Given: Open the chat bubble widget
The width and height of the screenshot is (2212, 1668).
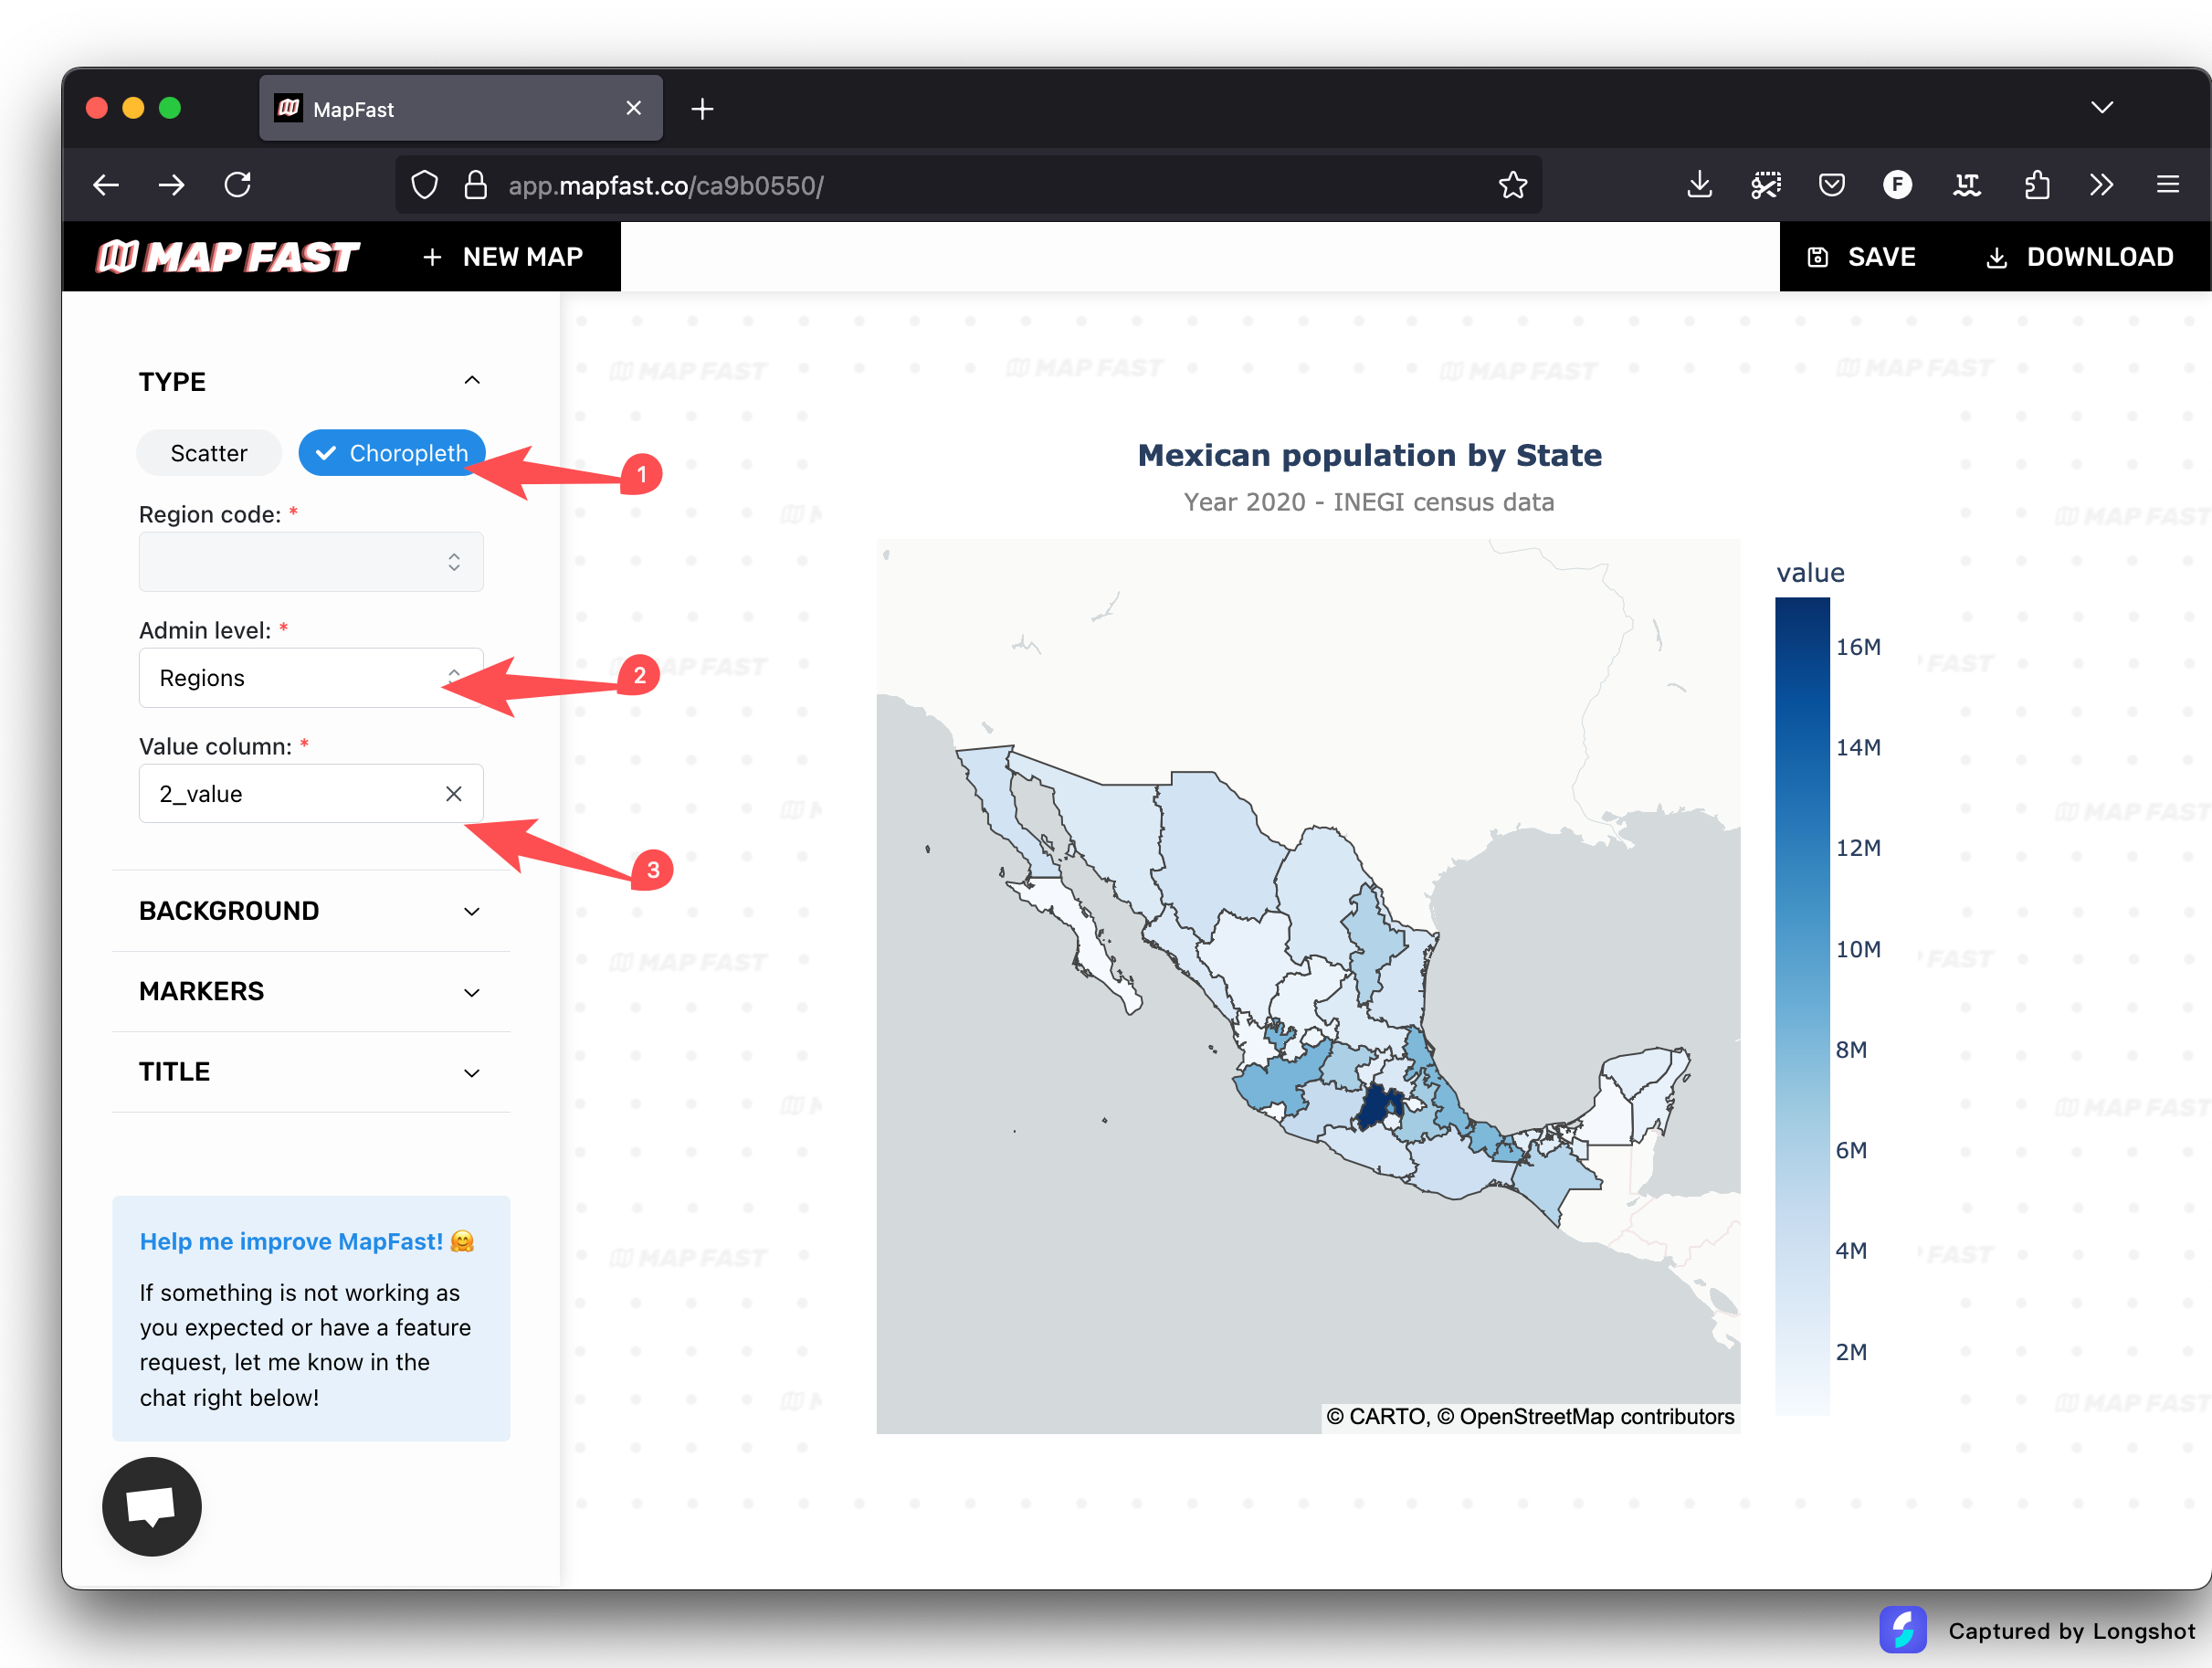Looking at the screenshot, I should pyautogui.click(x=152, y=1507).
